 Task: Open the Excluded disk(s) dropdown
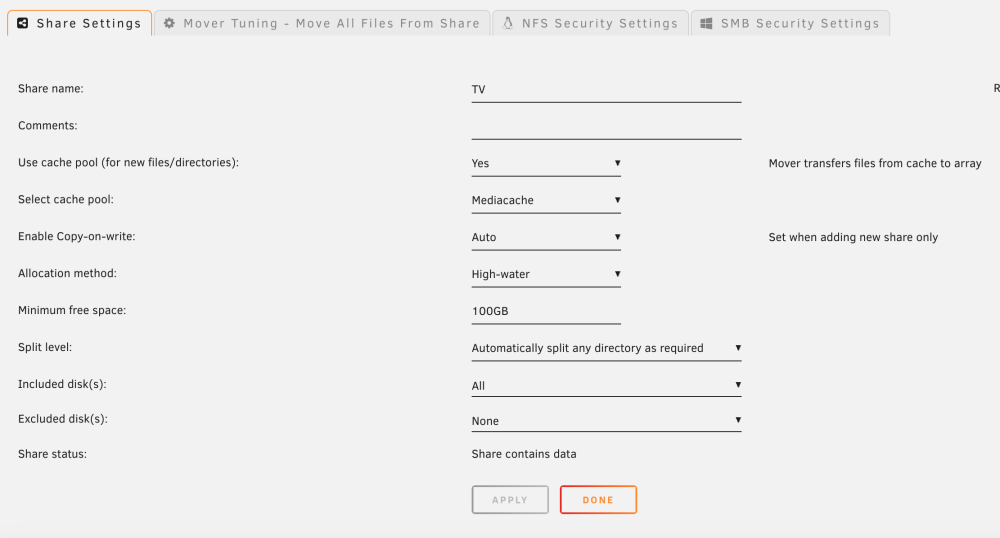click(x=607, y=421)
